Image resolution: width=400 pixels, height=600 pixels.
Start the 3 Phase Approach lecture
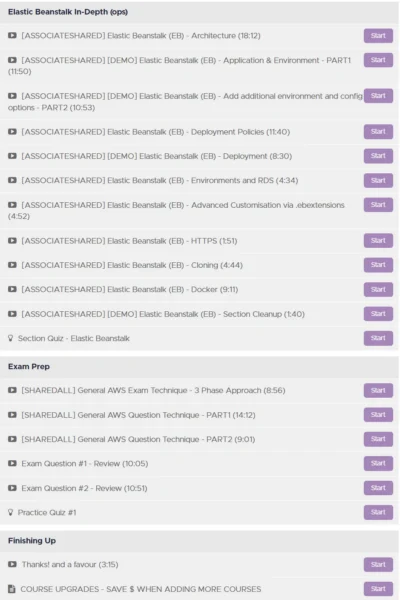pyautogui.click(x=378, y=390)
